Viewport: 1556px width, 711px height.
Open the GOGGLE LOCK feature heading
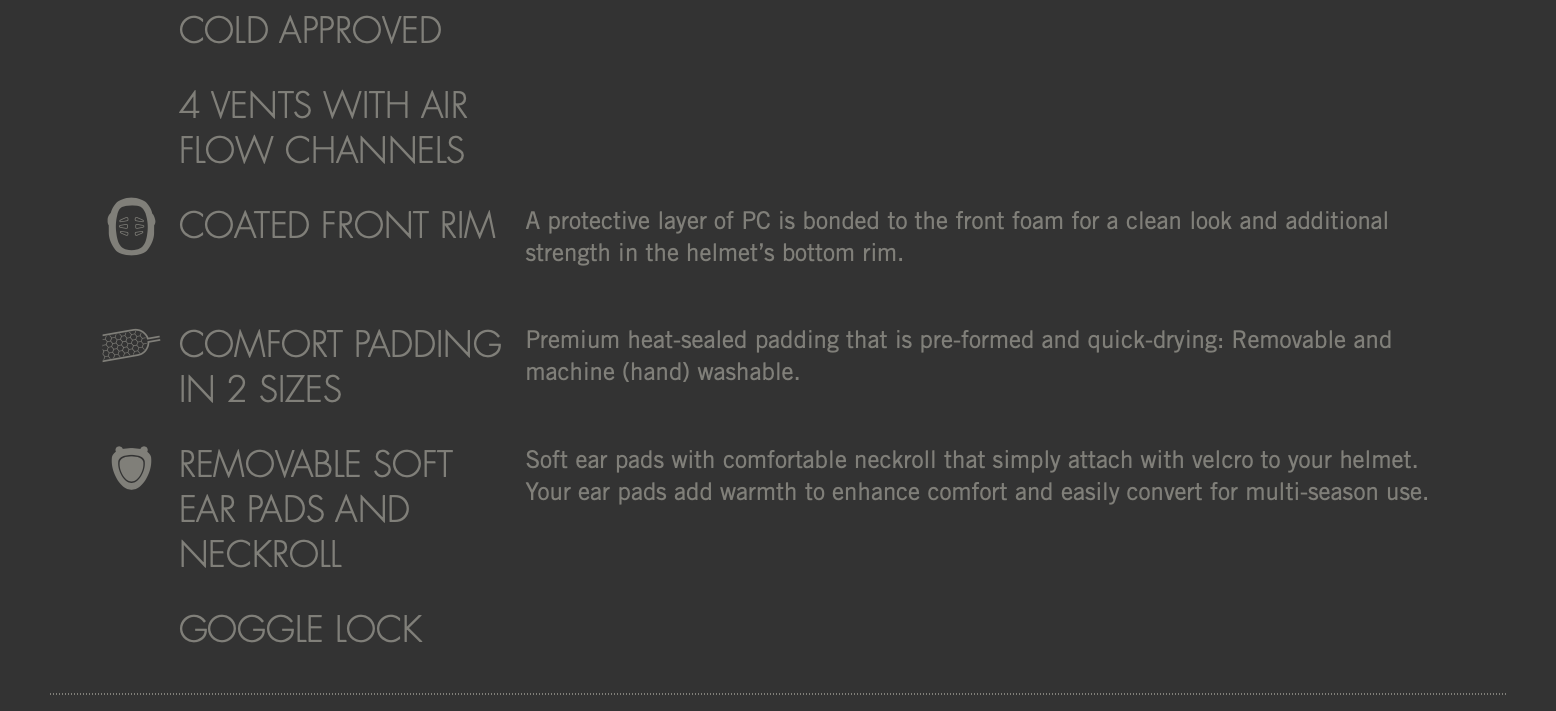[300, 629]
